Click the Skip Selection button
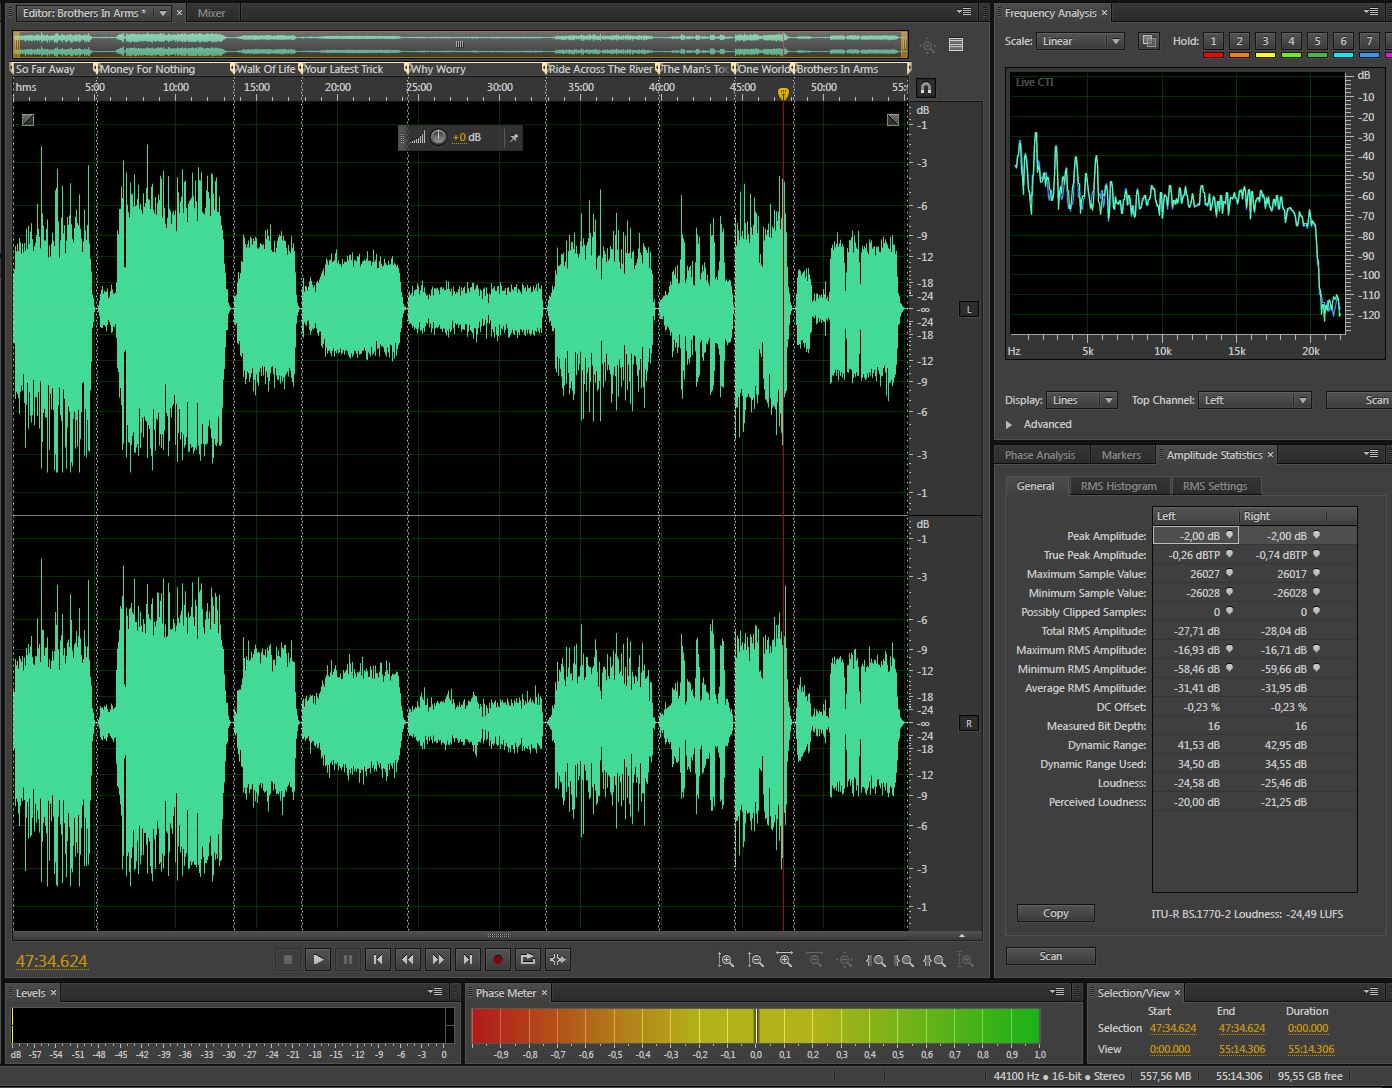This screenshot has height=1088, width=1392. pyautogui.click(x=558, y=960)
